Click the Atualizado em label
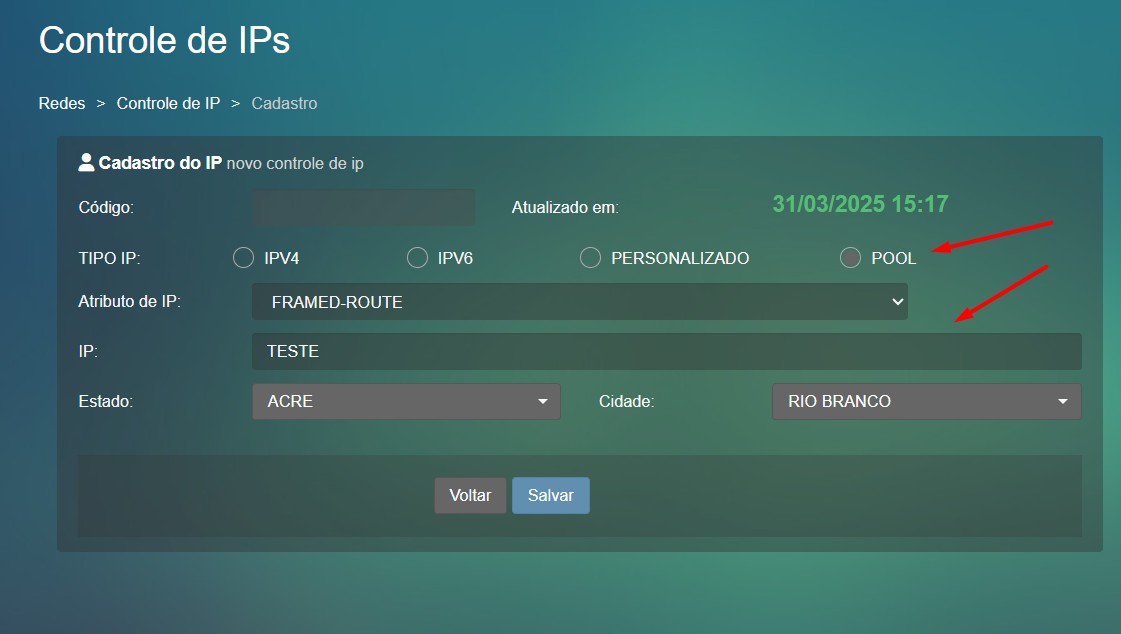 click(x=565, y=208)
